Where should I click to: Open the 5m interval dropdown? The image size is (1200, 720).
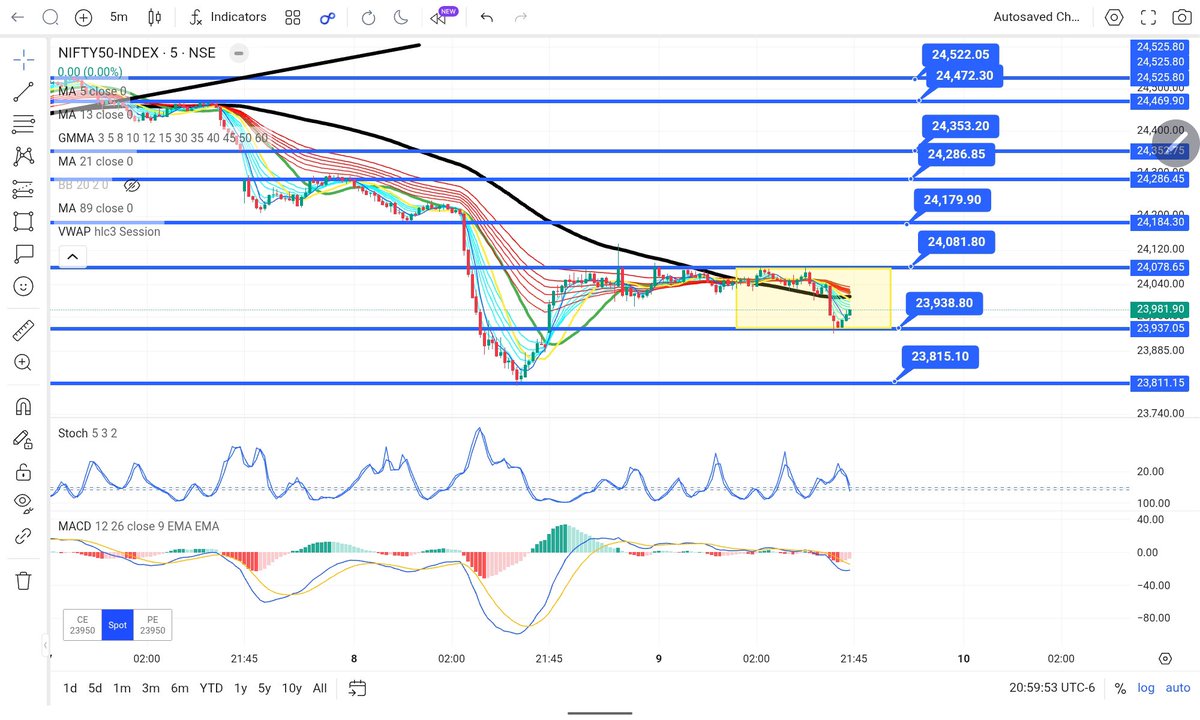click(x=119, y=17)
